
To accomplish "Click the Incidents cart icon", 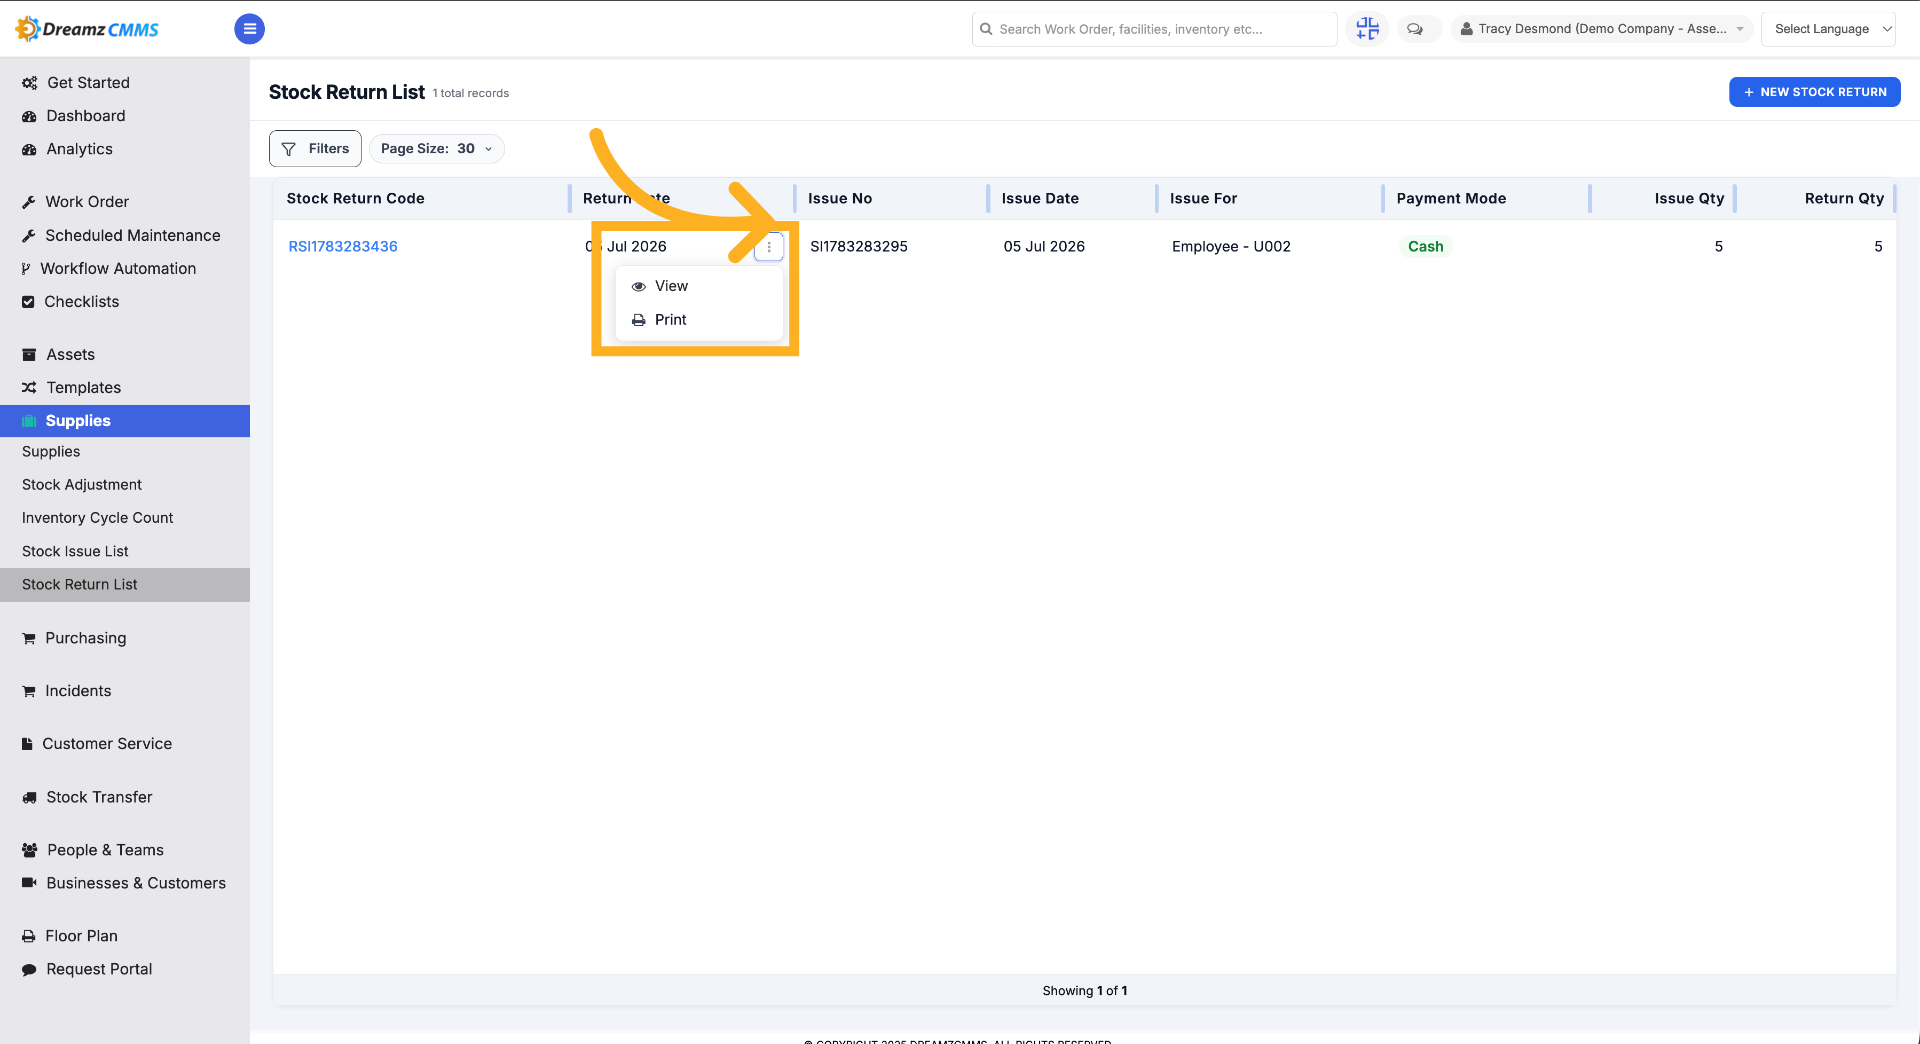I will tap(29, 691).
